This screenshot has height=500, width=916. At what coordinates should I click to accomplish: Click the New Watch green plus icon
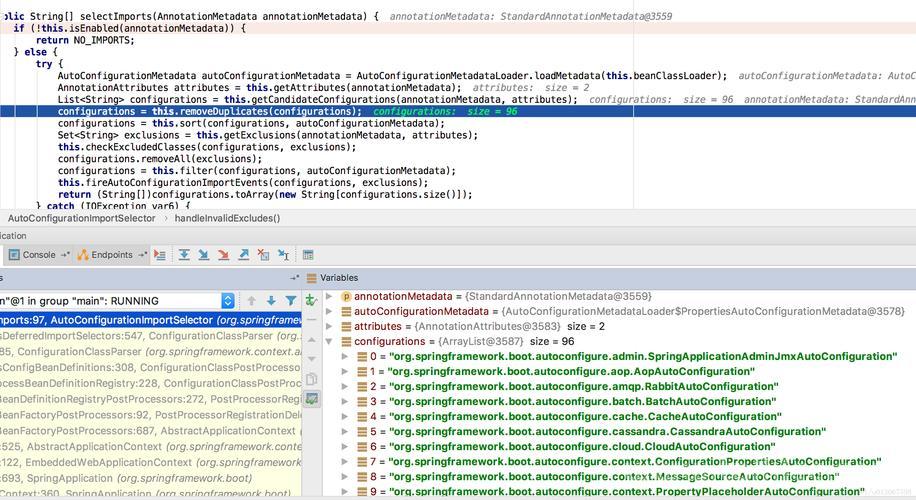click(311, 300)
